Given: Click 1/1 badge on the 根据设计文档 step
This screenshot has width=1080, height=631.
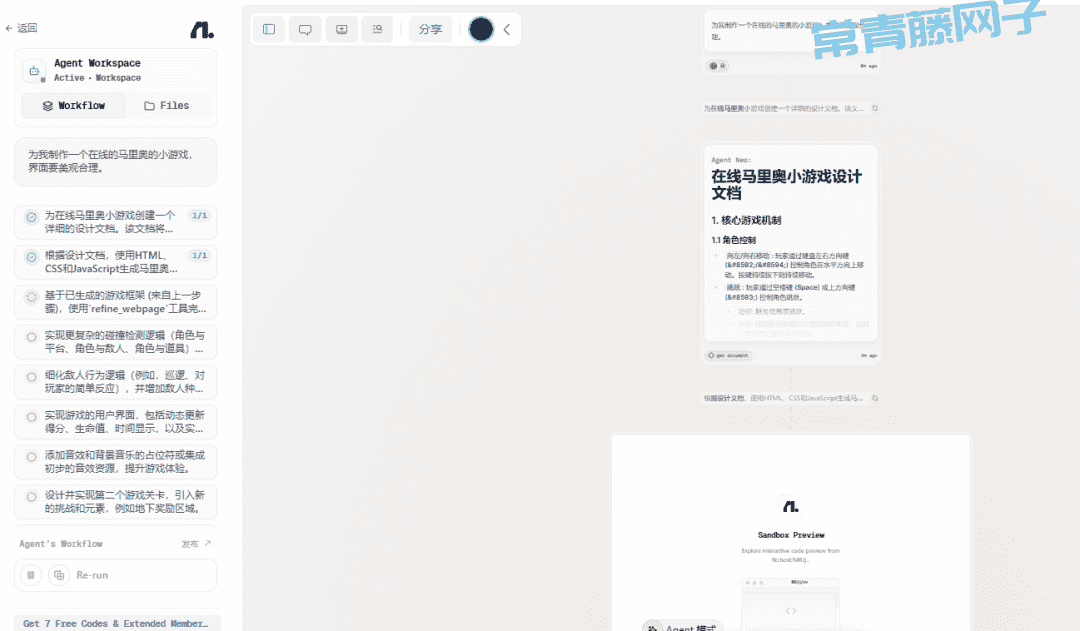Looking at the screenshot, I should click(x=200, y=256).
